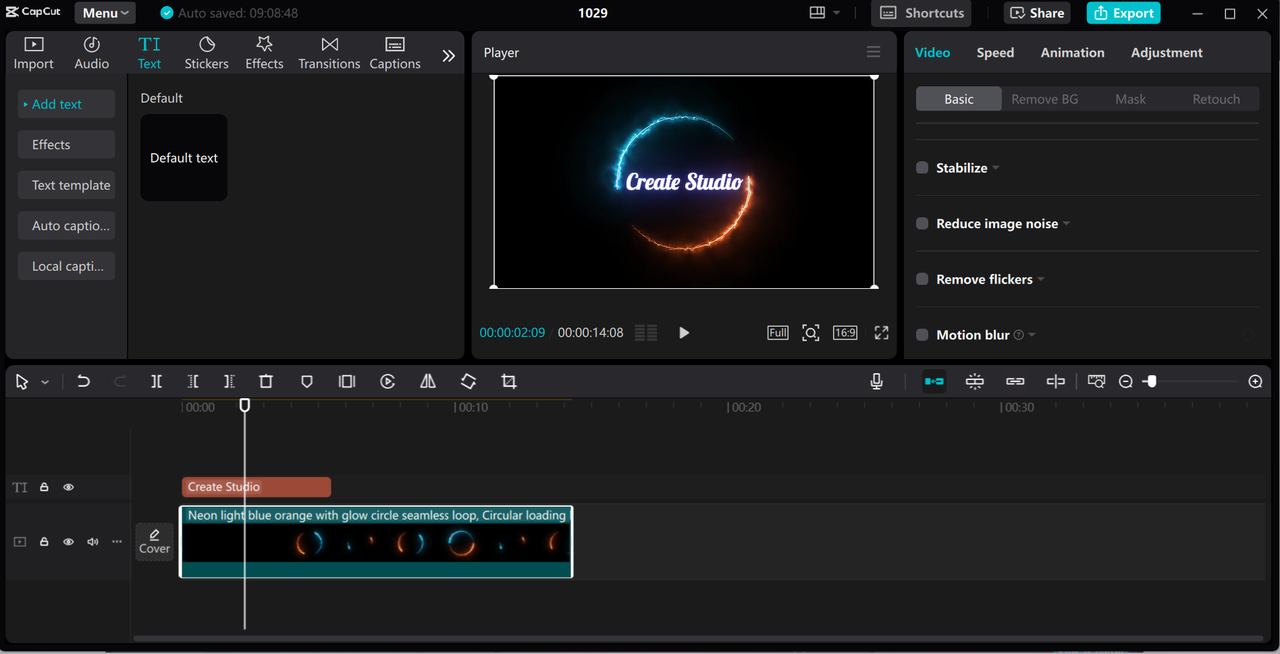1280x654 pixels.
Task: Select the Remove BG sub-tab
Action: [1044, 99]
